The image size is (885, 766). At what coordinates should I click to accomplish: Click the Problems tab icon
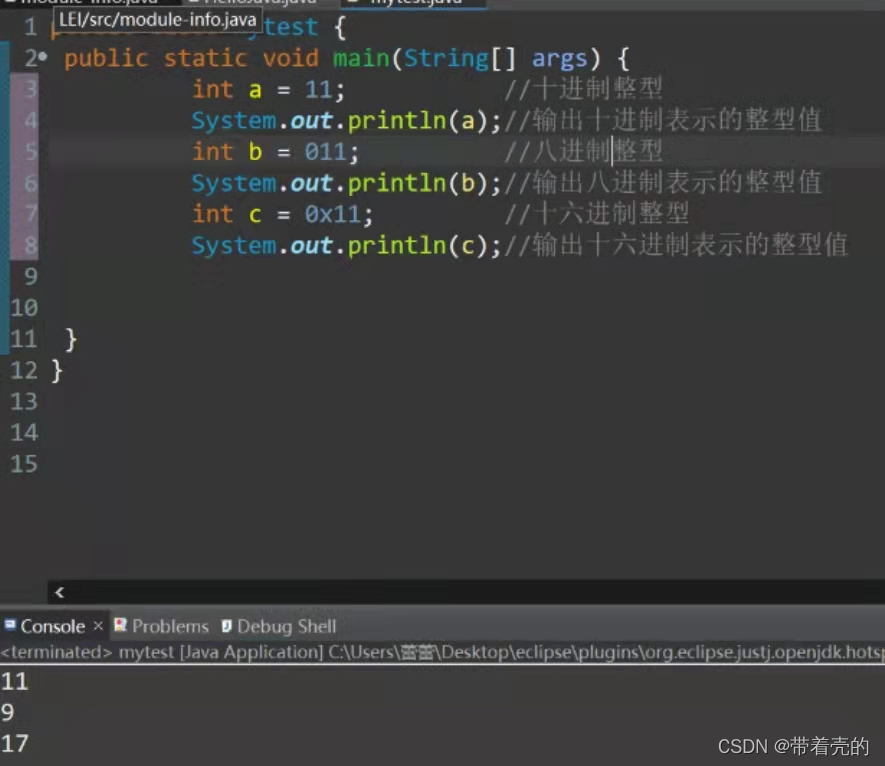tap(120, 625)
